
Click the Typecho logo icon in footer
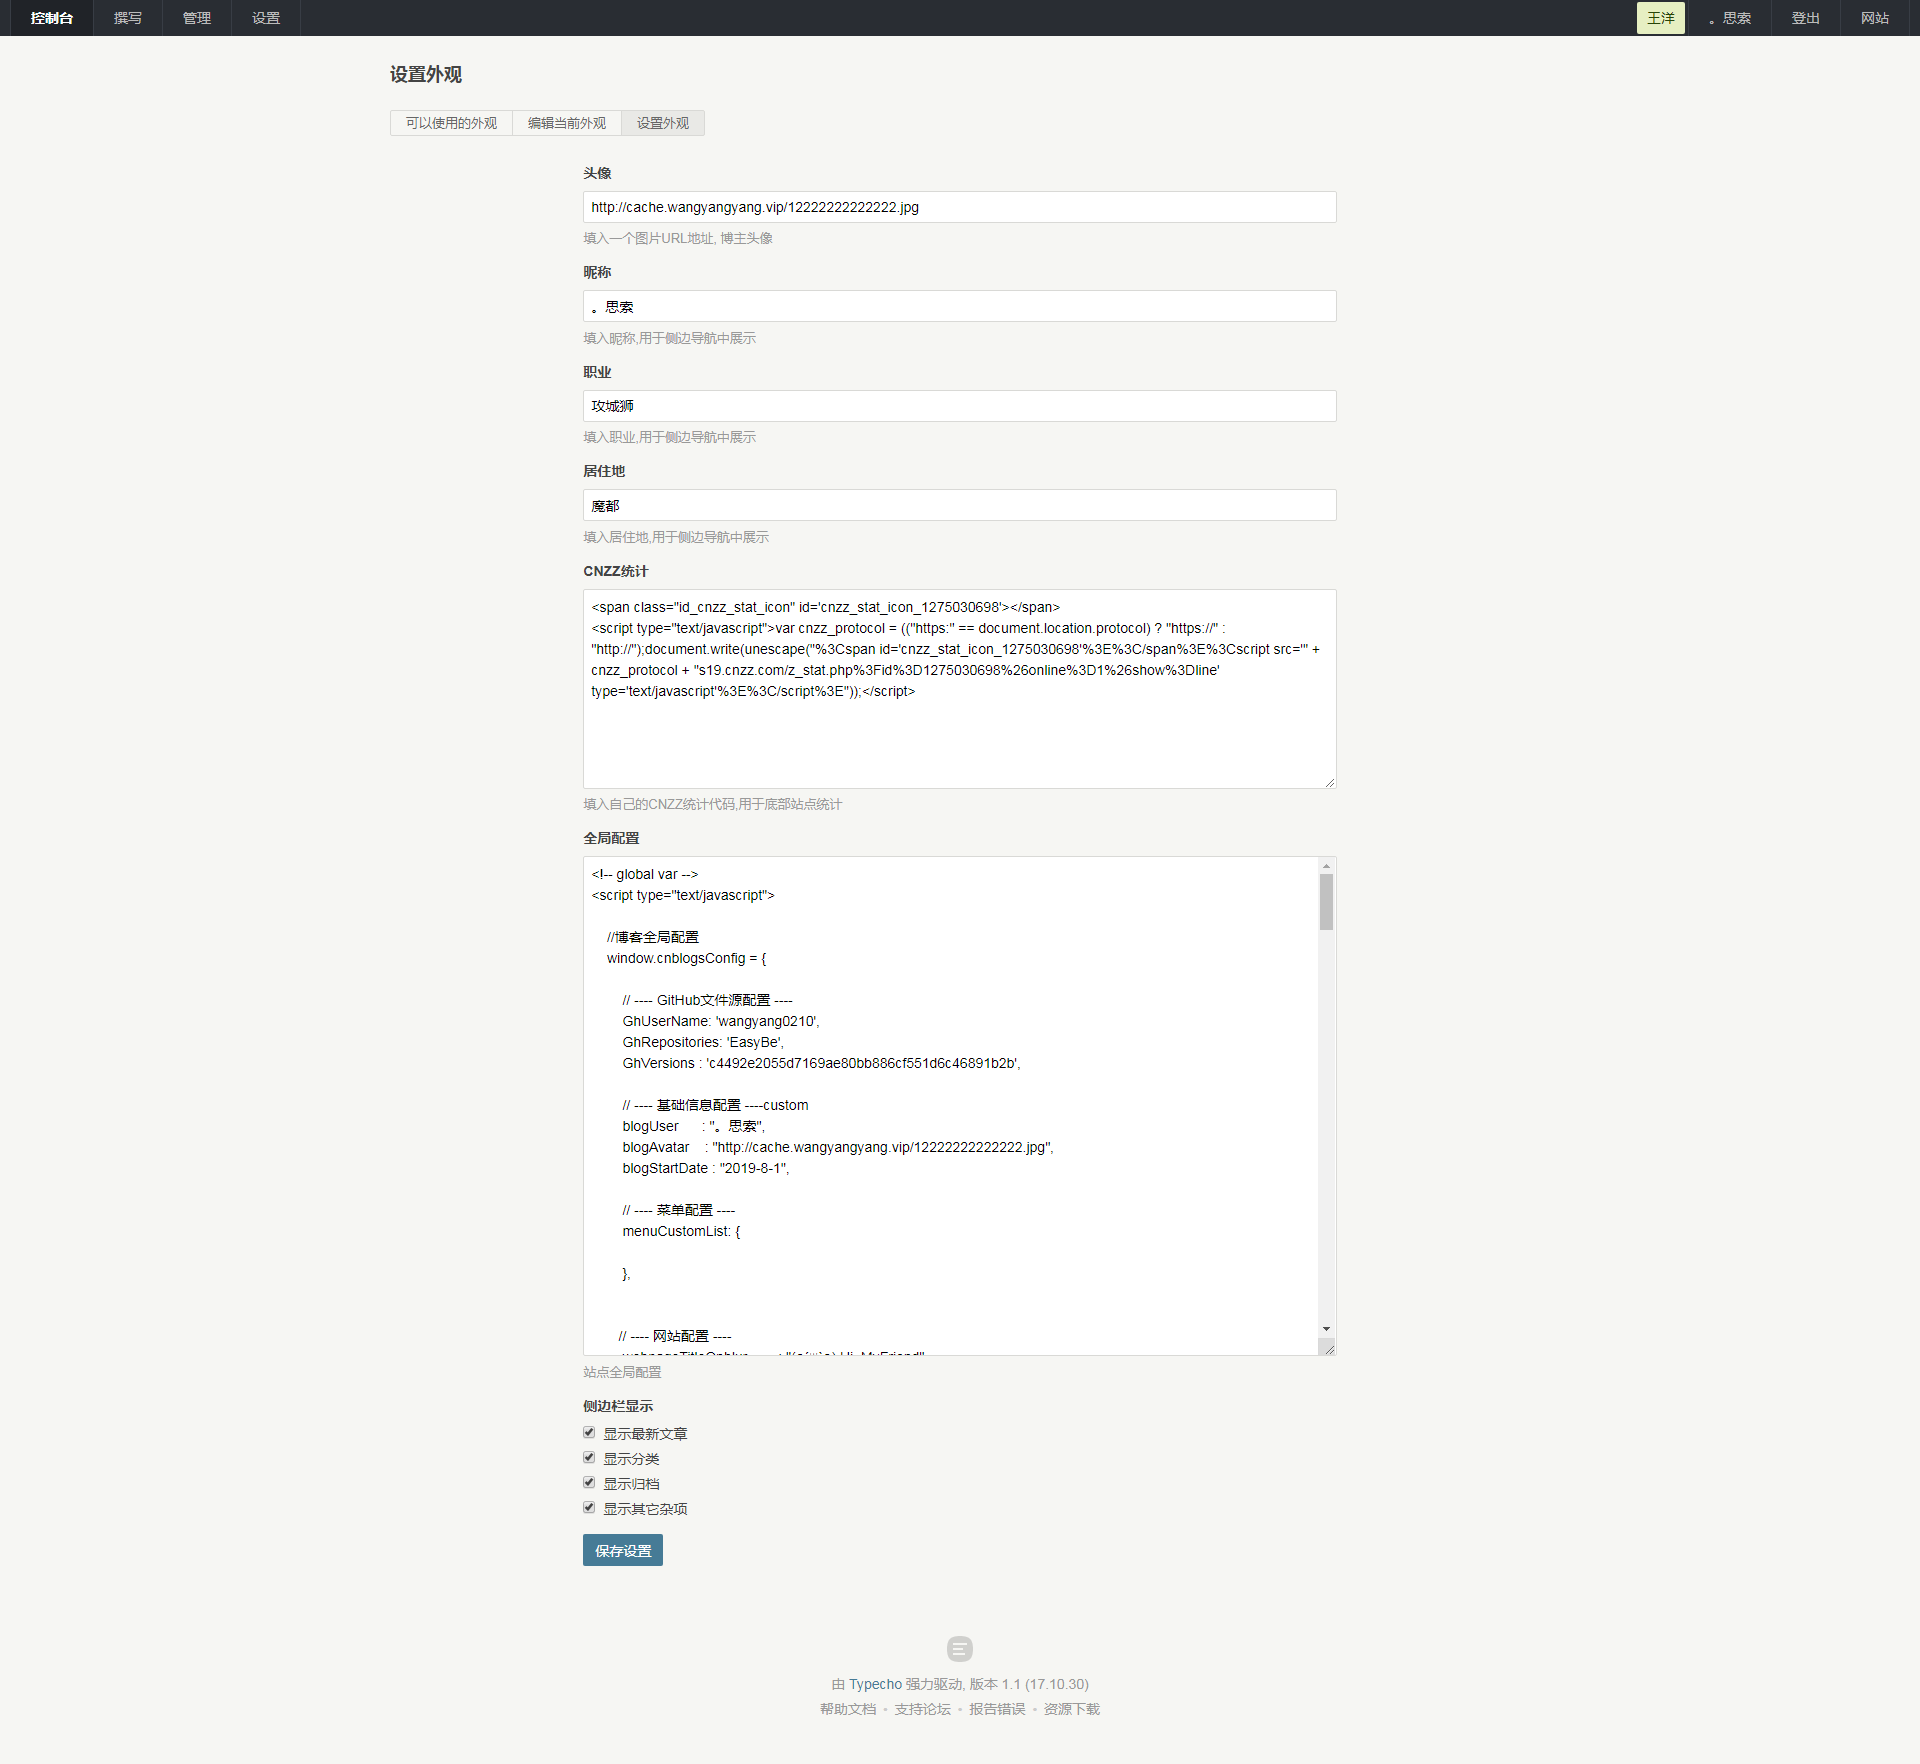[x=960, y=1648]
